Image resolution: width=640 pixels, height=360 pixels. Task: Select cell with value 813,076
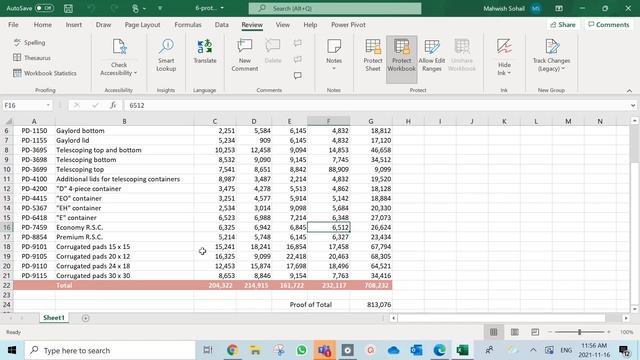(371, 304)
